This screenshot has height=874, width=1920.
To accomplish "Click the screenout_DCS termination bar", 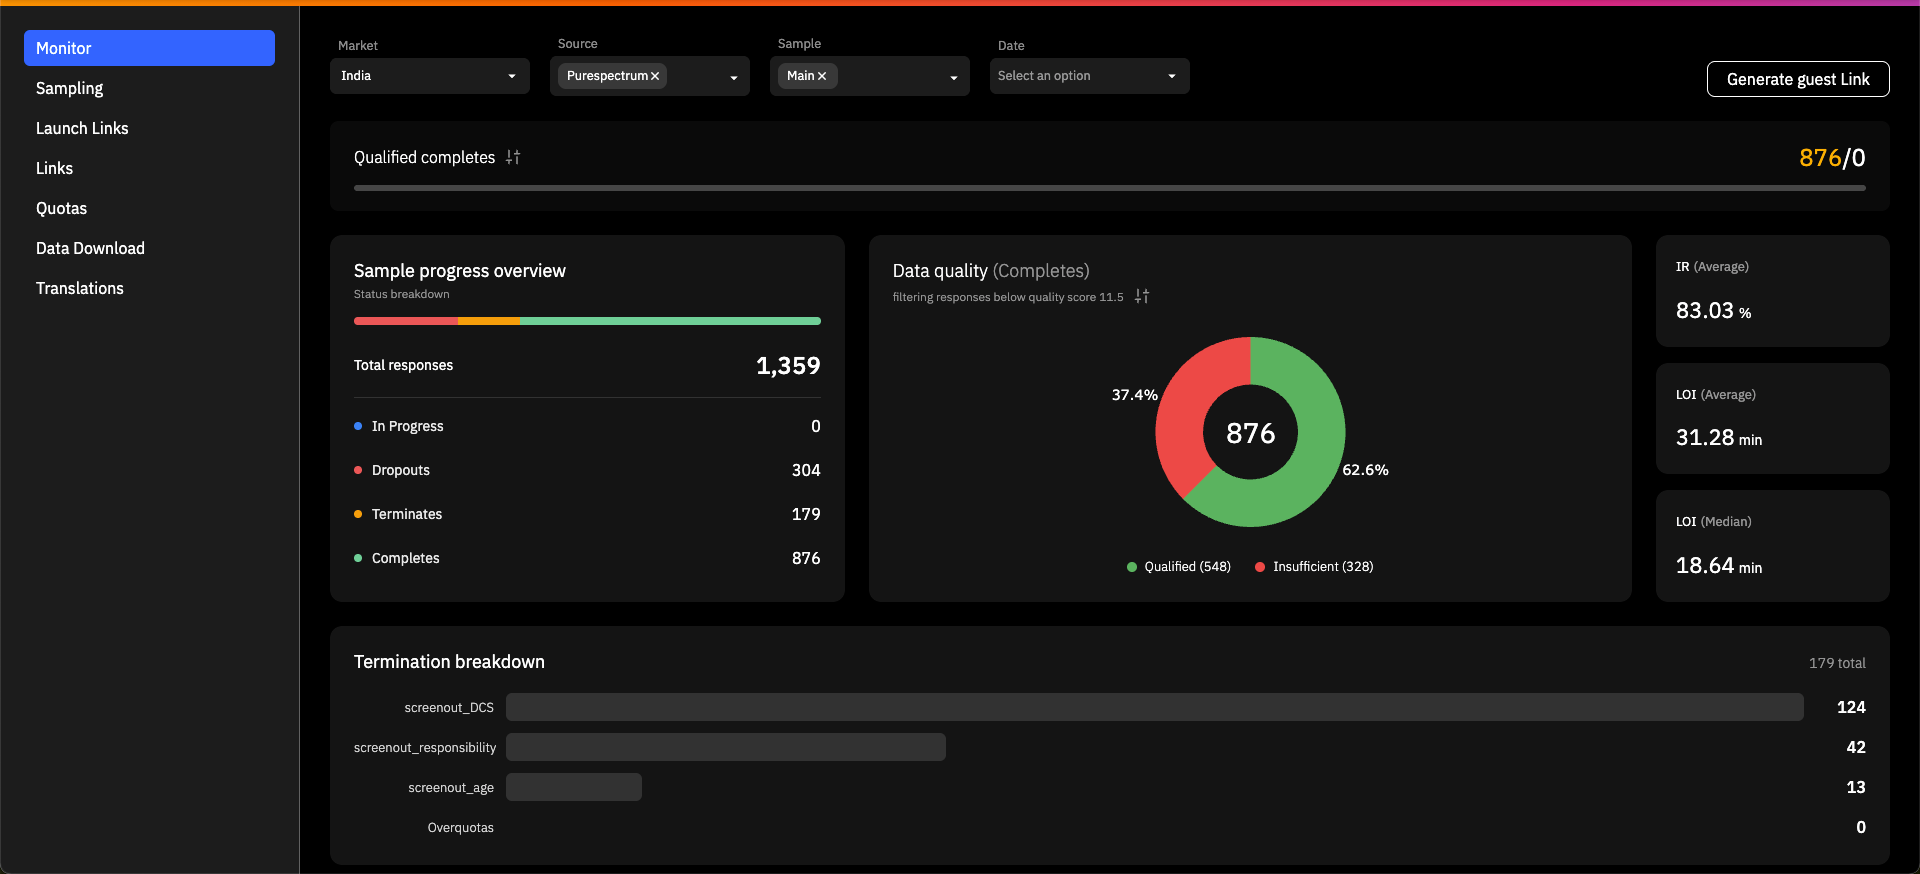I will 1154,707.
